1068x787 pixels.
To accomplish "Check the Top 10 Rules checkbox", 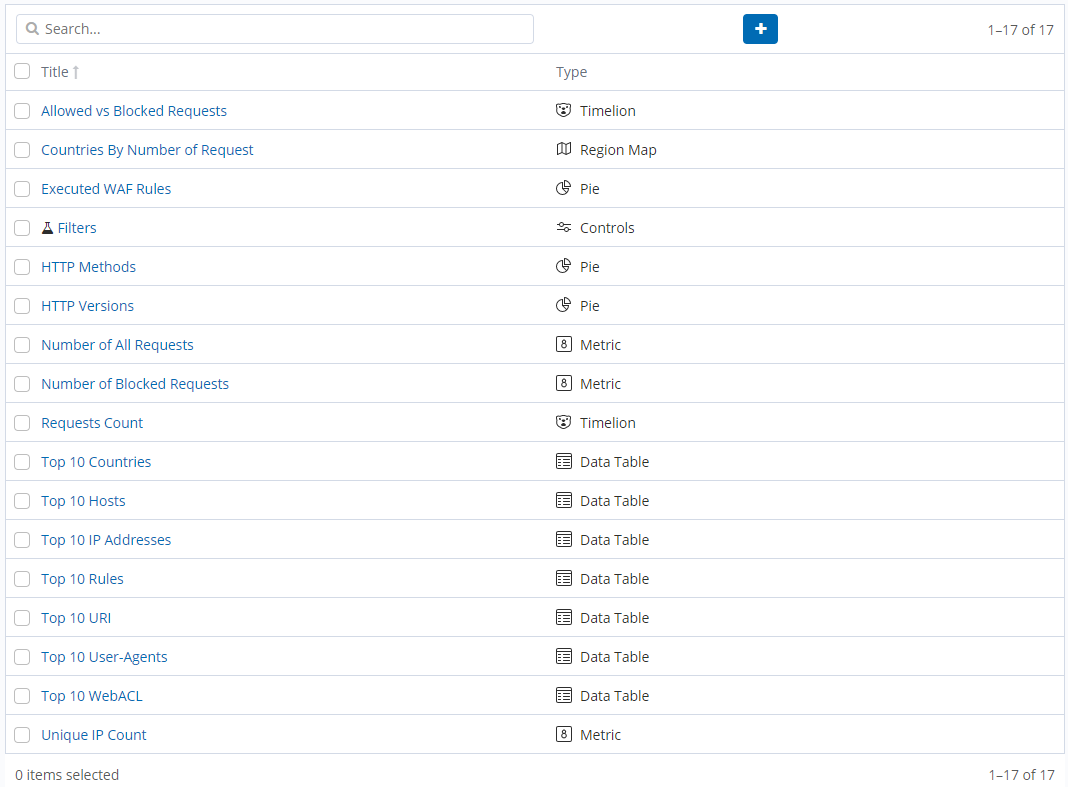I will point(22,579).
